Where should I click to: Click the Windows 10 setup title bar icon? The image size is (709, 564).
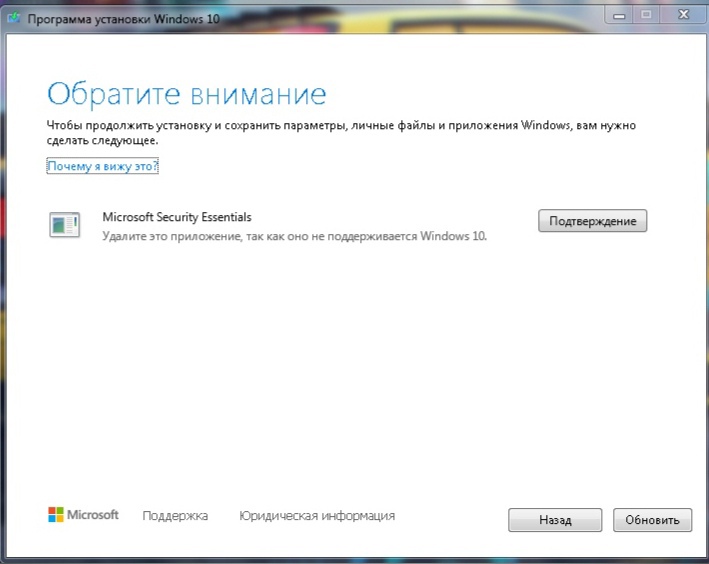(x=14, y=19)
